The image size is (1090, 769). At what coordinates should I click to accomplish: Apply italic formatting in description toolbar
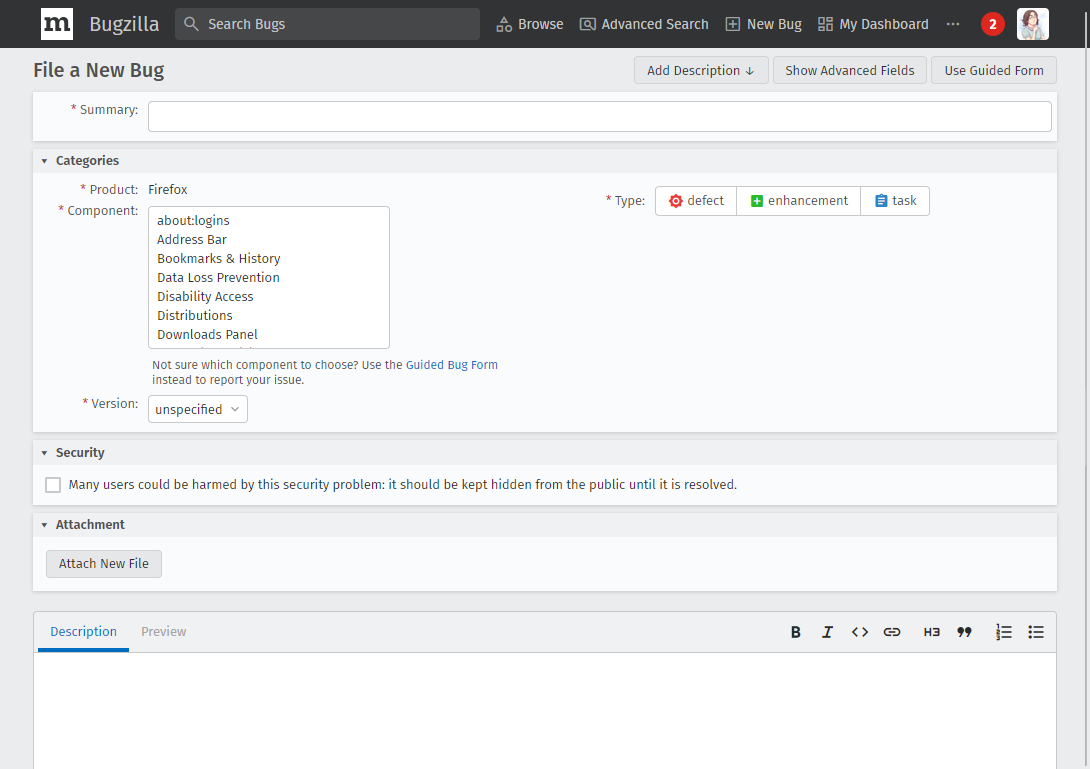[827, 632]
